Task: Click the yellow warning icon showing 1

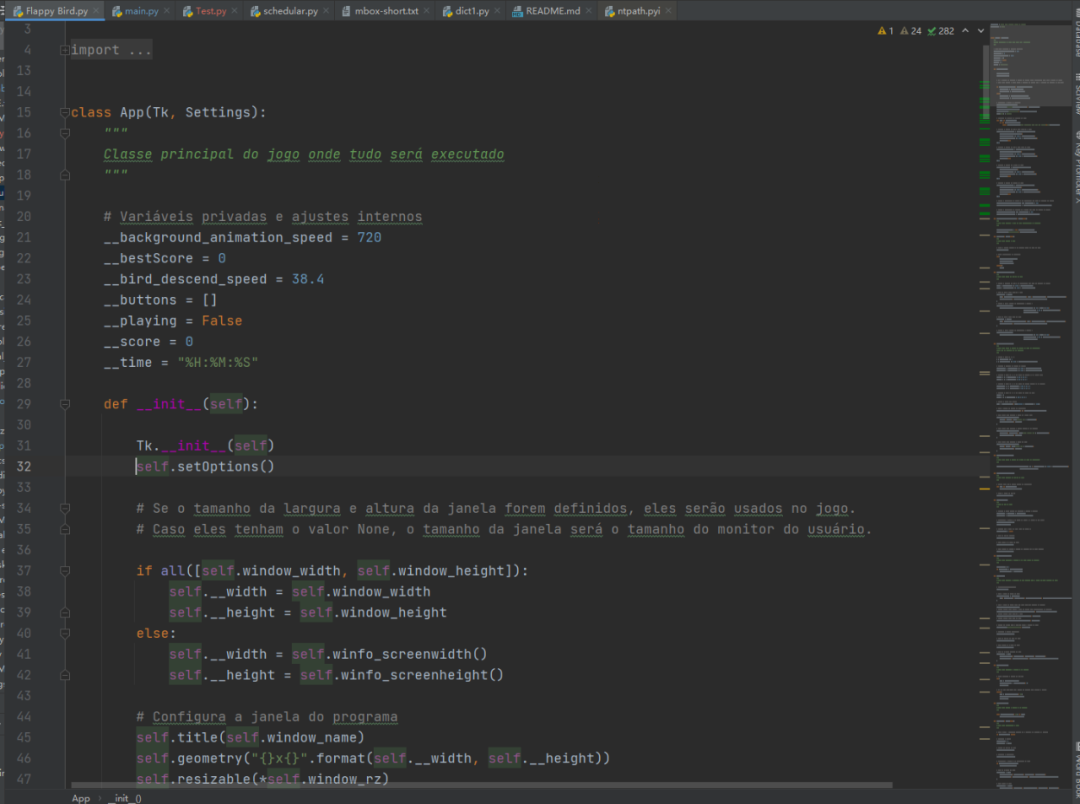Action: tap(885, 31)
